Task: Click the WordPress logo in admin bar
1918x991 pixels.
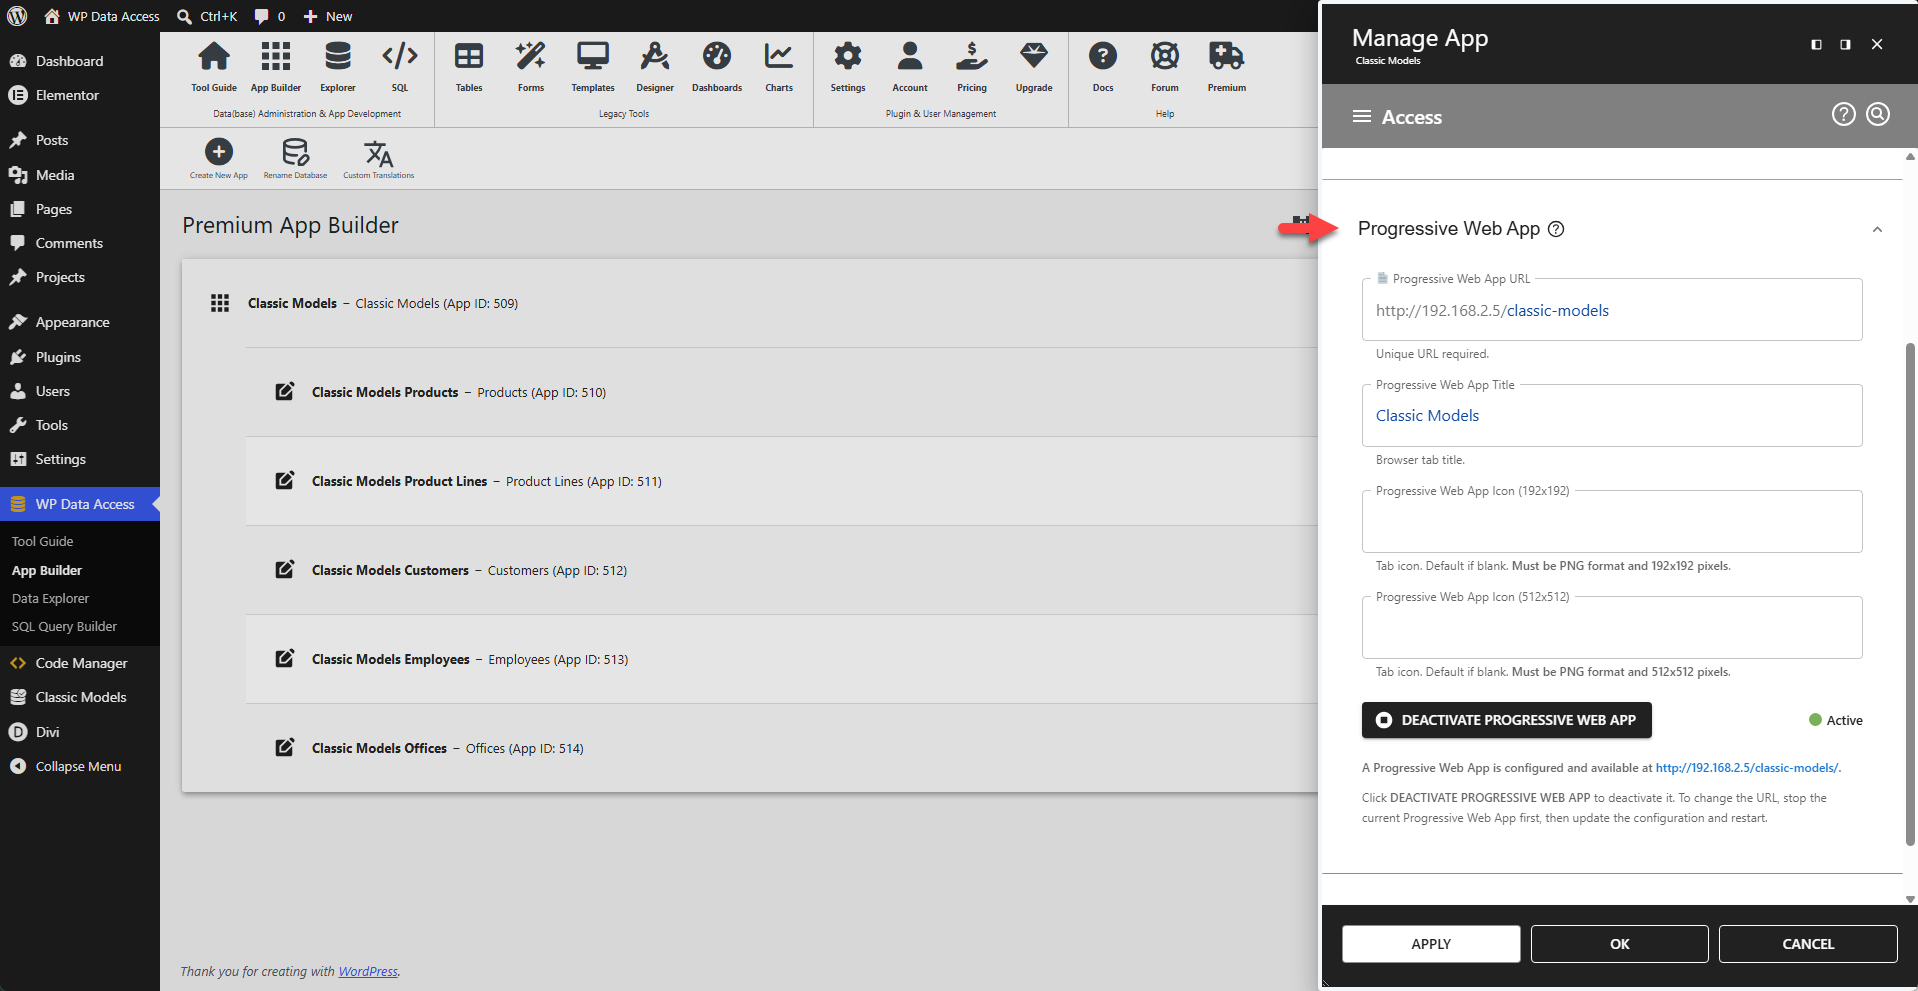Action: 17,16
